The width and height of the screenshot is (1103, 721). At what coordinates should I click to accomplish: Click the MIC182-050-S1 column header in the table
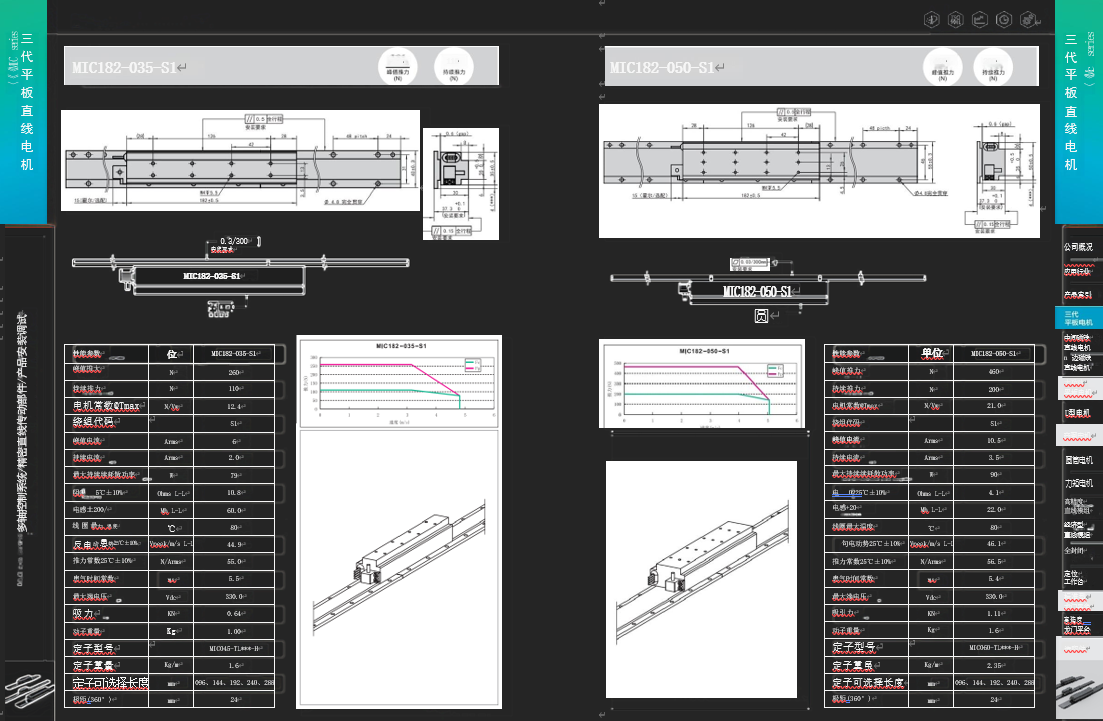click(994, 353)
